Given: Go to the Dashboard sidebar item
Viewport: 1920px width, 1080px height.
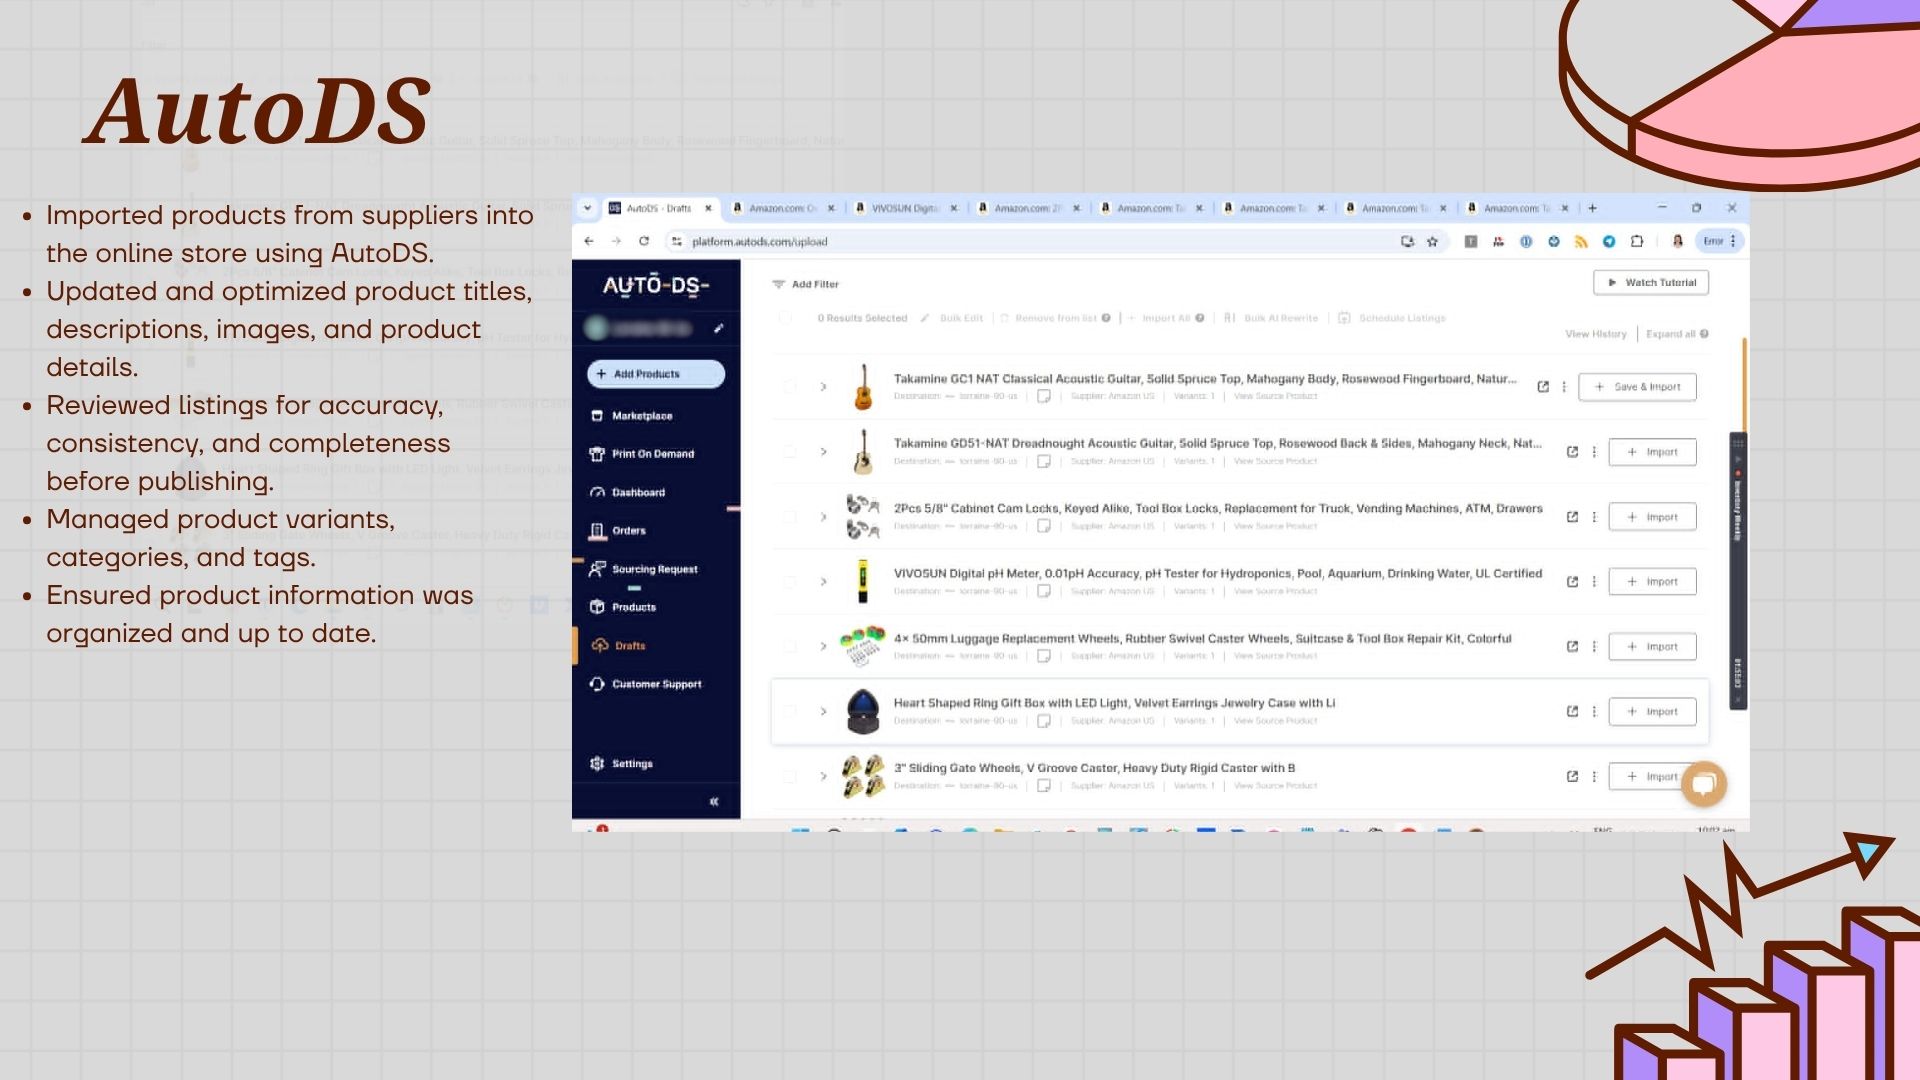Looking at the screenshot, I should pyautogui.click(x=628, y=493).
